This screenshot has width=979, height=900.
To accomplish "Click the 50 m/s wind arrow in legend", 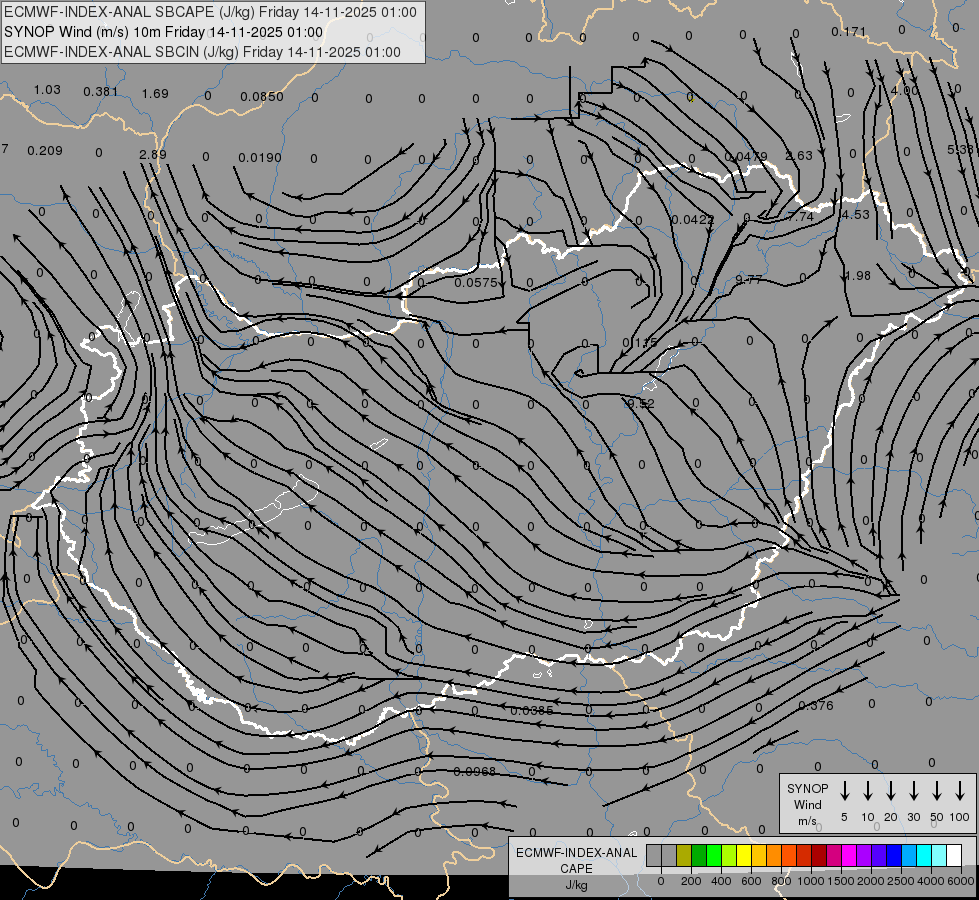I will [x=937, y=791].
